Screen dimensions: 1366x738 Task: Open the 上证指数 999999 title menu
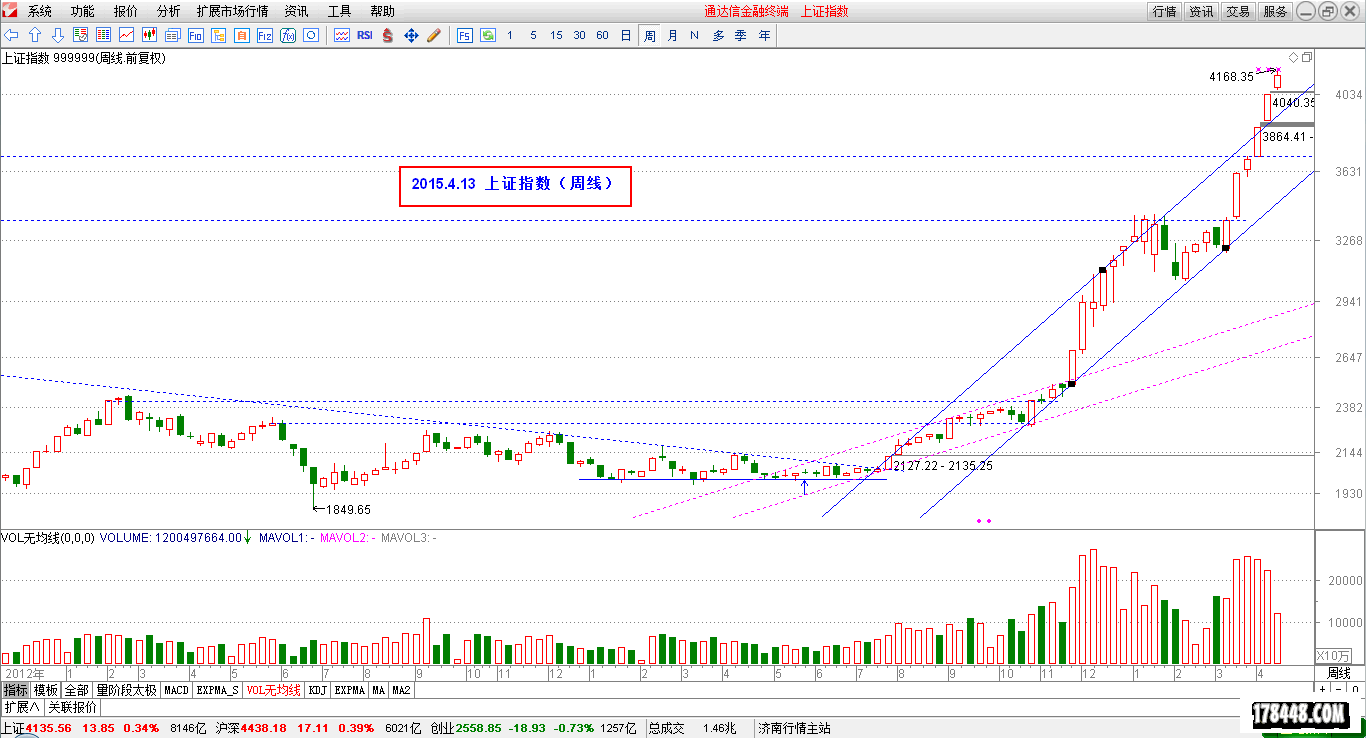[x=83, y=58]
